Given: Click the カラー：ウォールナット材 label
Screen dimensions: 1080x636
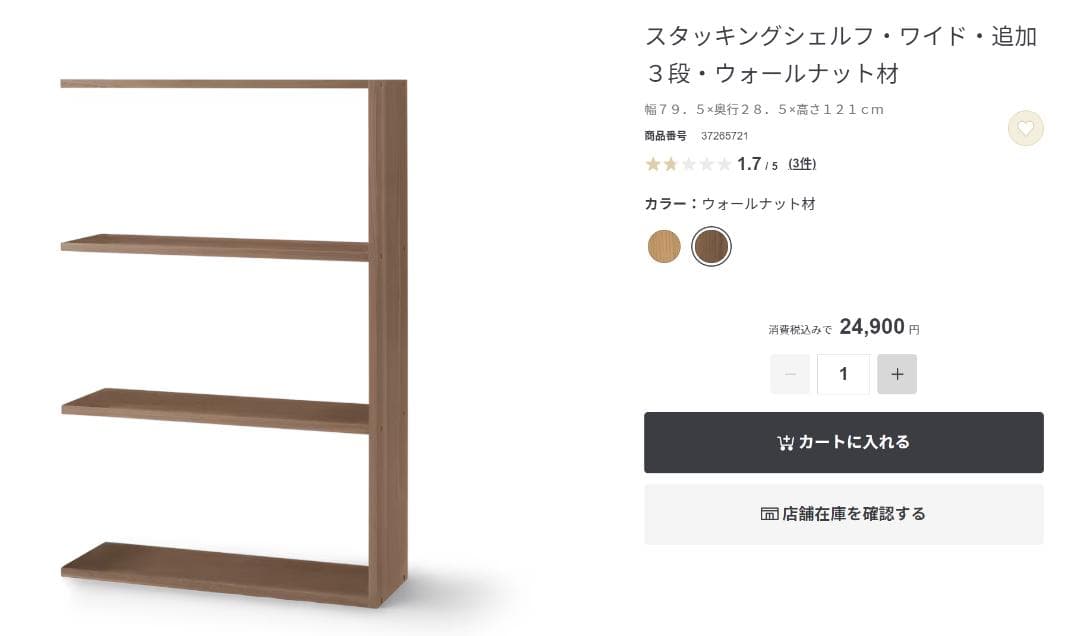Looking at the screenshot, I should [730, 204].
